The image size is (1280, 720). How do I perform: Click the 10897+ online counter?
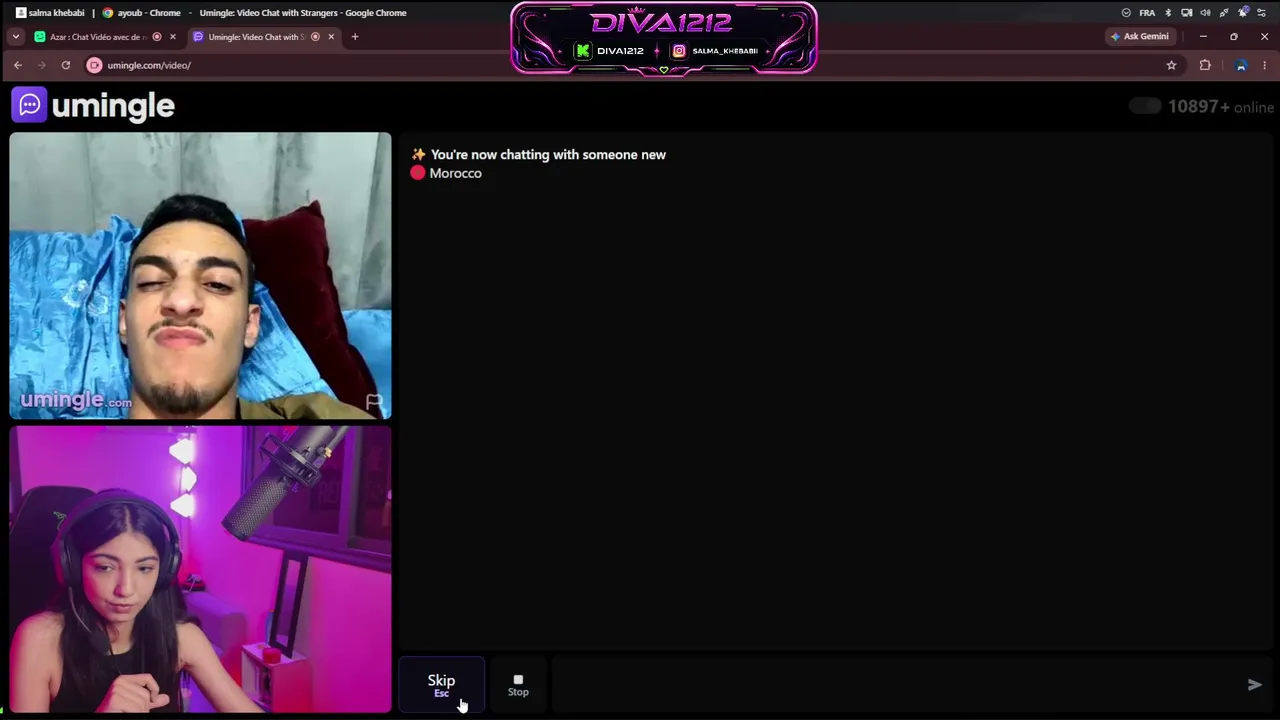pyautogui.click(x=1220, y=107)
